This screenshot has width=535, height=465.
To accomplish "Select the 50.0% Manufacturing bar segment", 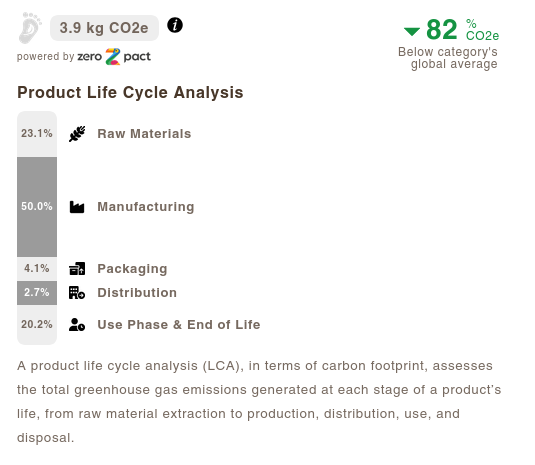I will point(37,207).
